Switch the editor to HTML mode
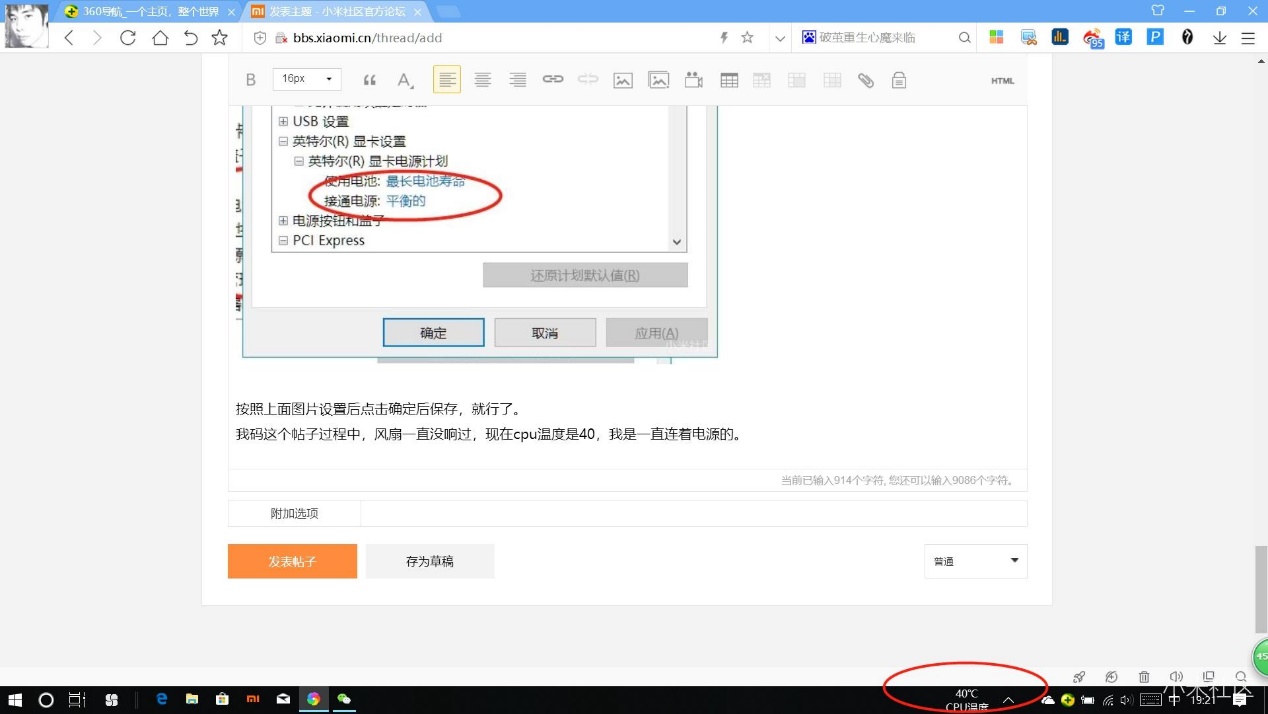This screenshot has width=1268, height=714. [x=1002, y=81]
